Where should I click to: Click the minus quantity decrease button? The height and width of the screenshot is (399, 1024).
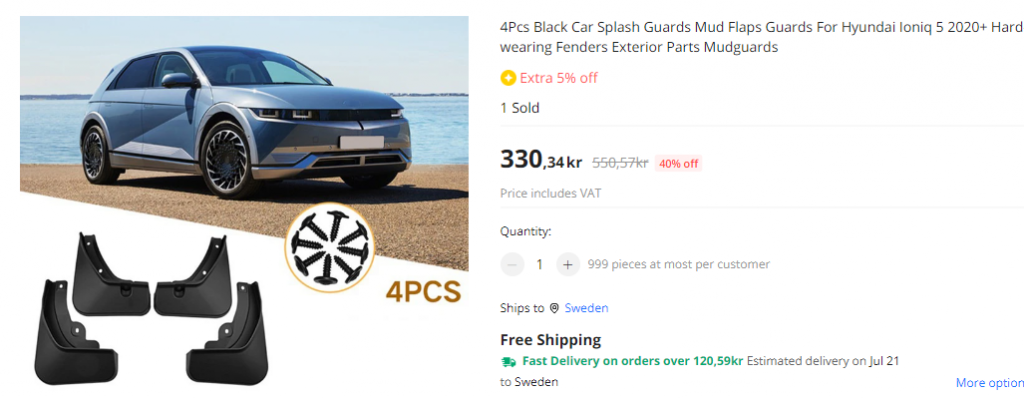(x=512, y=264)
